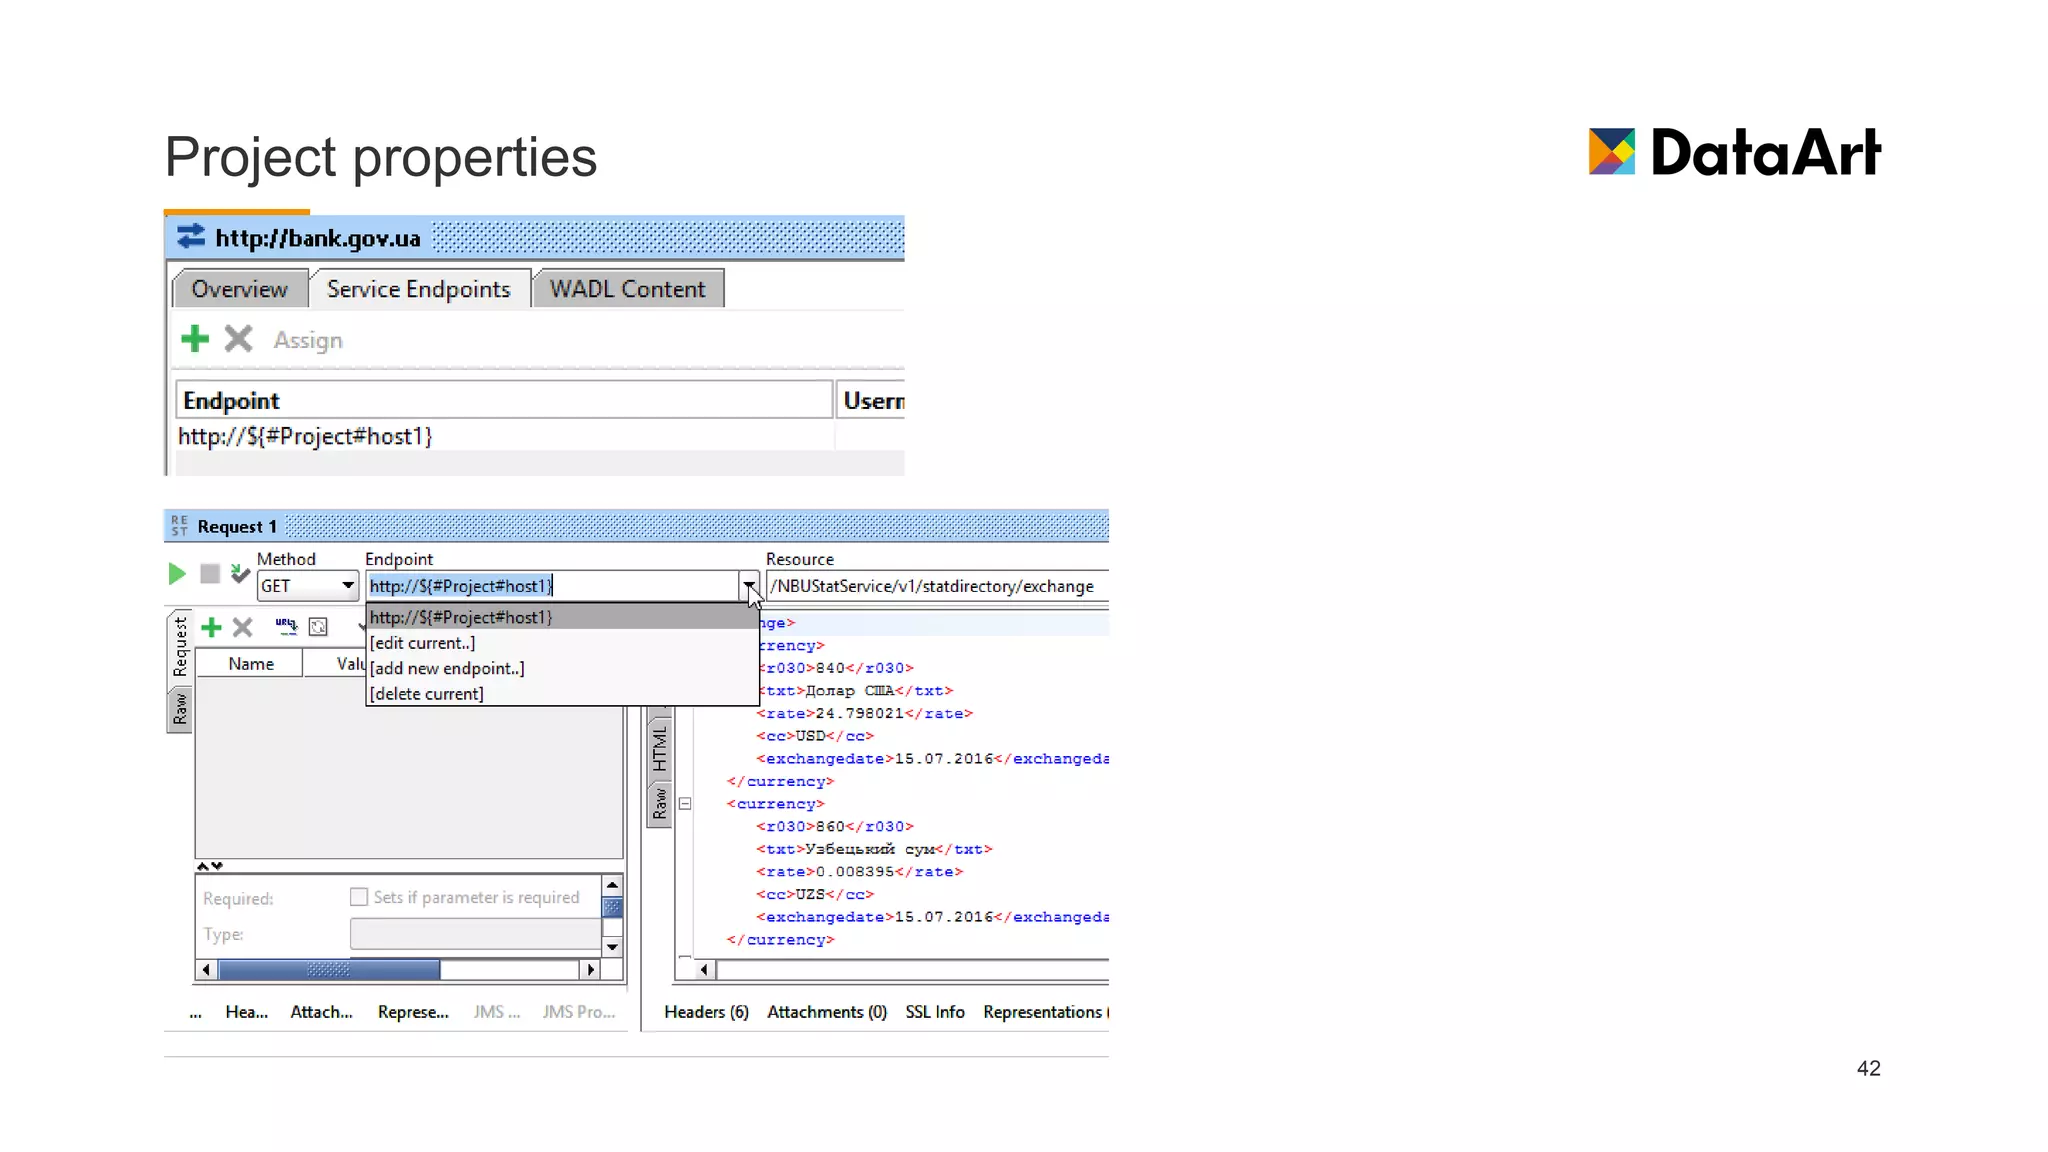Click the URL extract parameters icon
Screen dimensions: 2048x1152
286,627
